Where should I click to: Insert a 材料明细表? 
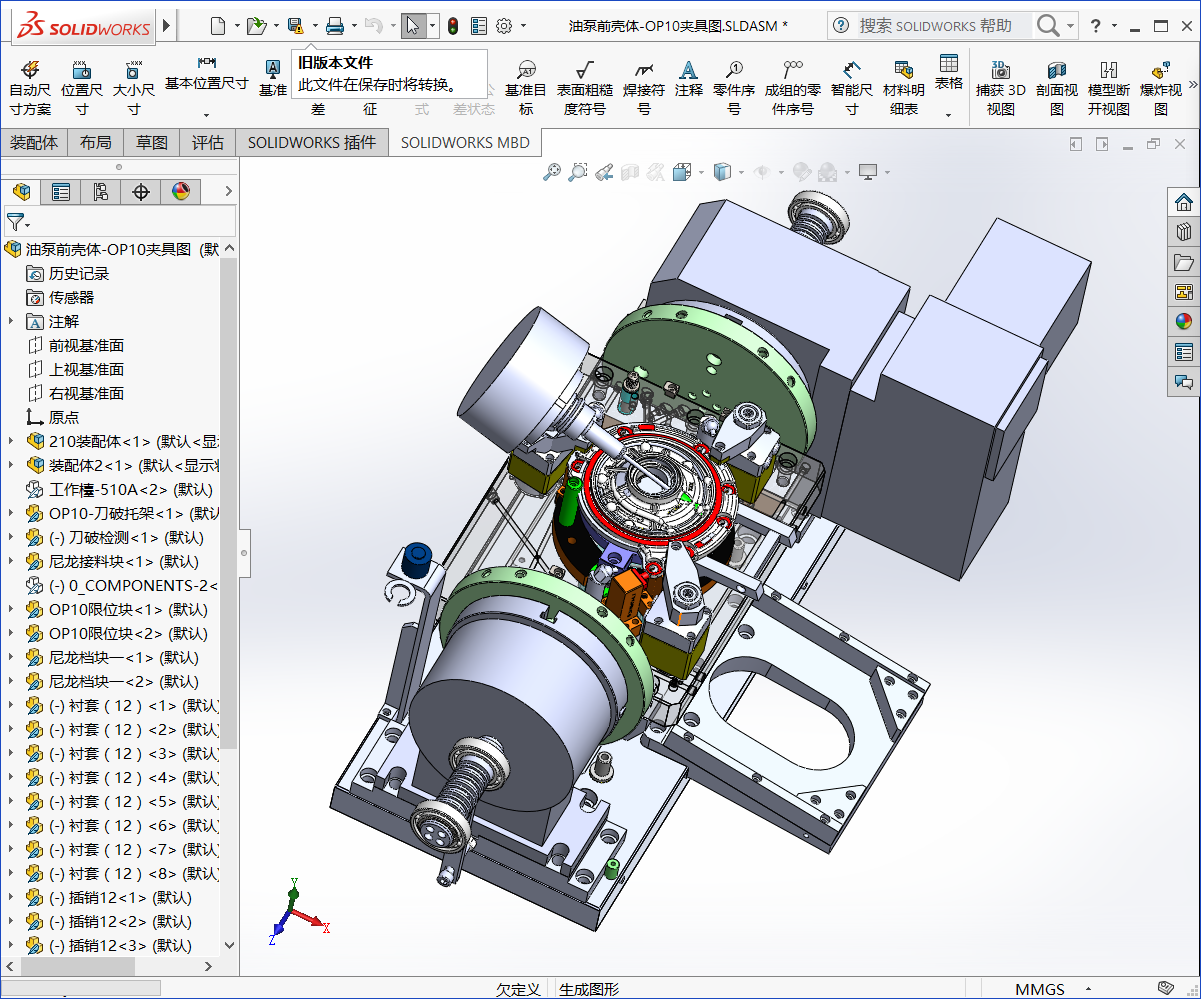pyautogui.click(x=904, y=88)
